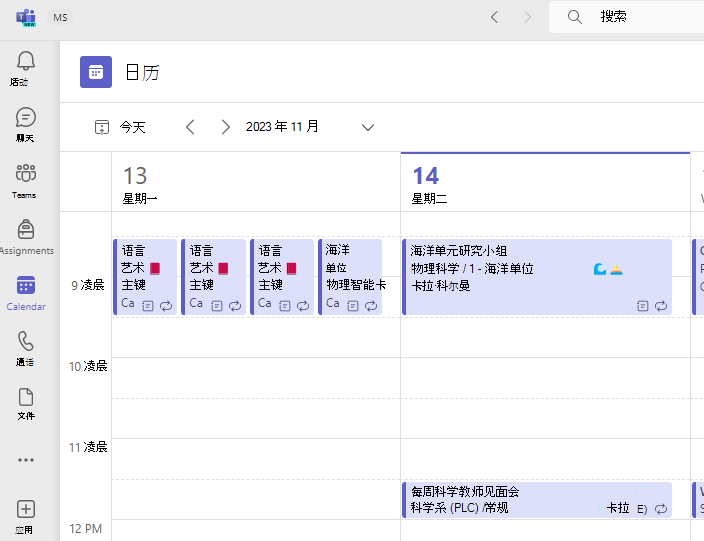704x541 pixels.
Task: Go to next week arrow
Action: pyautogui.click(x=225, y=127)
